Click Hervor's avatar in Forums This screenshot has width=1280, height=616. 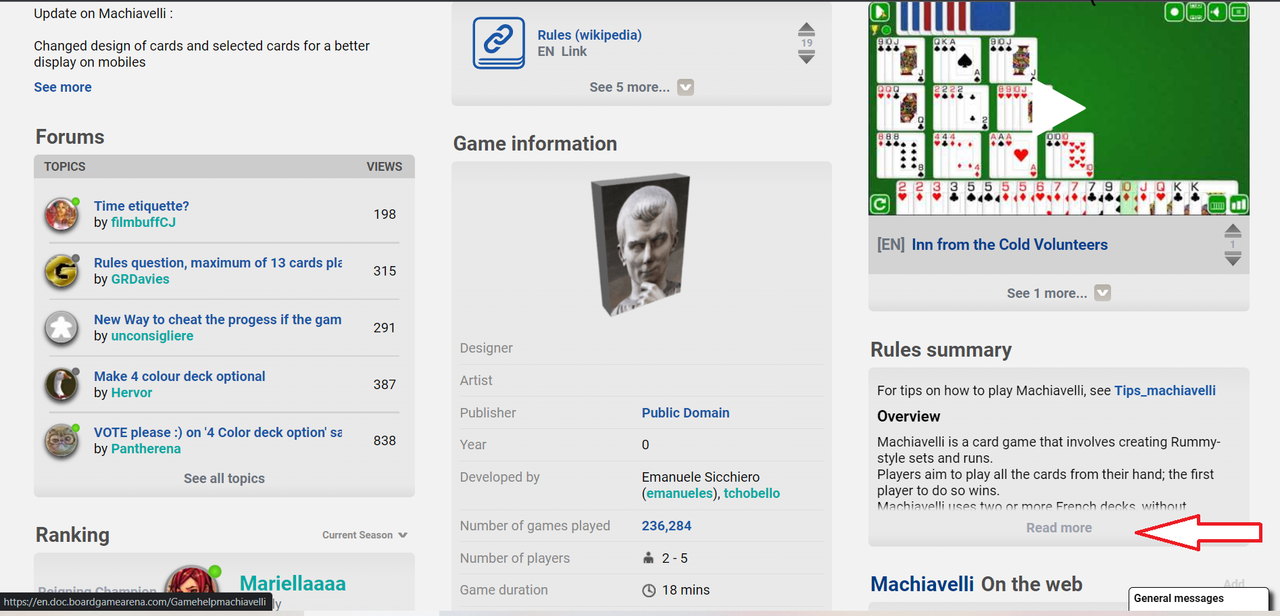62,384
